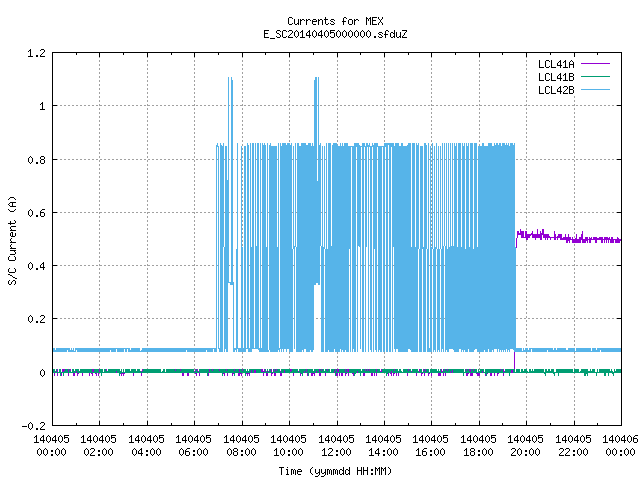
Task: Click the y-axis label 'S/C Current (A)'
Action: tap(12, 241)
